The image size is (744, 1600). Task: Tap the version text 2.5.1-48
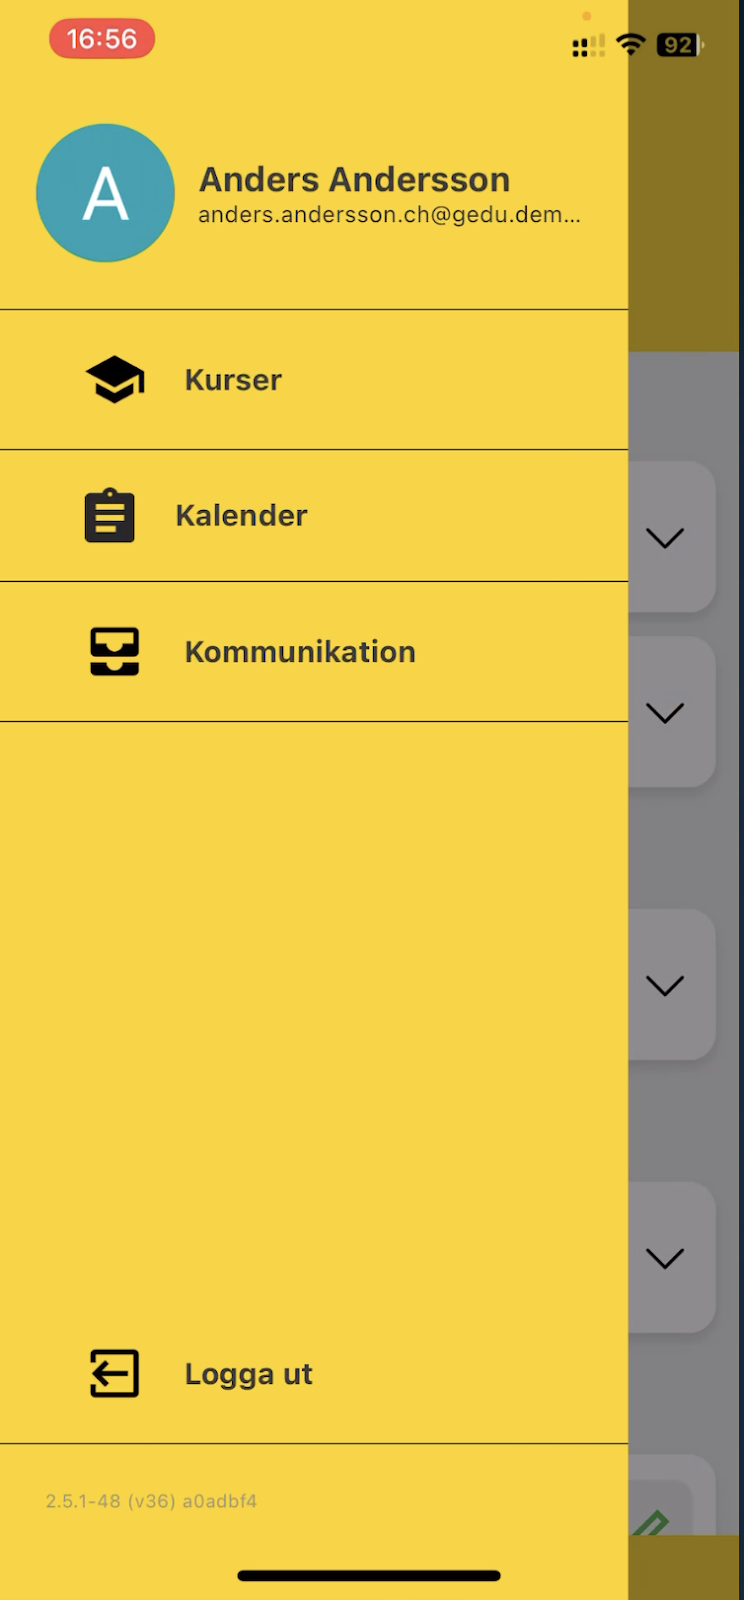tap(151, 1501)
